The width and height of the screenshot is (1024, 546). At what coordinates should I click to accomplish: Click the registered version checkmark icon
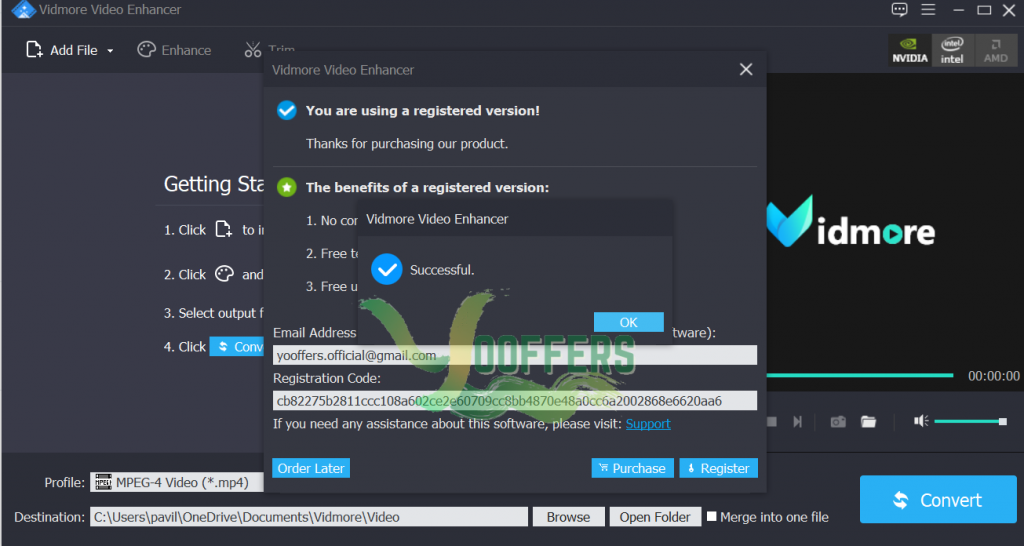tap(287, 110)
